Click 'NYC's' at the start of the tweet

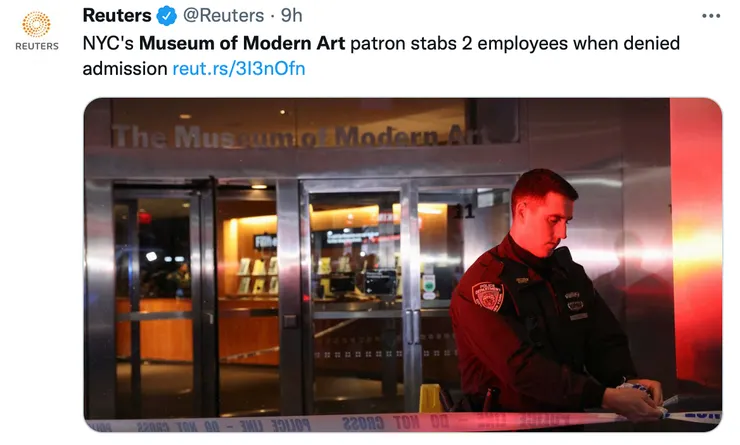tap(109, 43)
